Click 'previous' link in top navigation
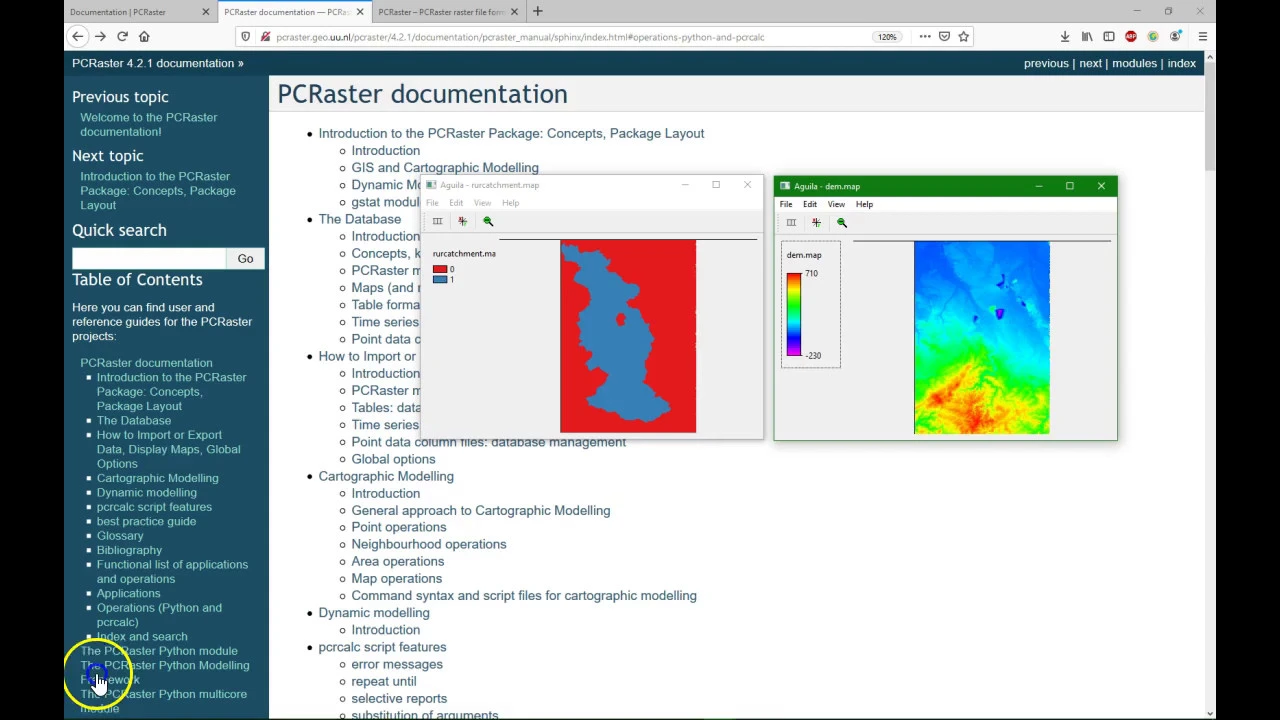Image resolution: width=1280 pixels, height=720 pixels. click(x=1046, y=63)
